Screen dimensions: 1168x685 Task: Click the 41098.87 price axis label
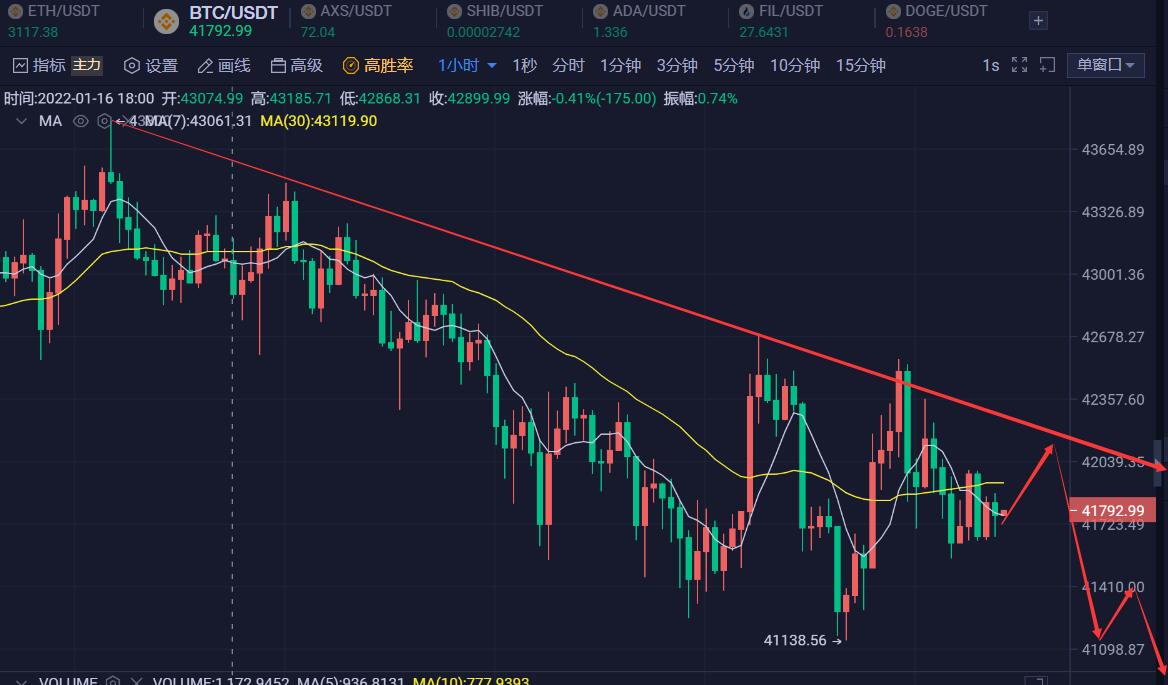coord(1113,650)
